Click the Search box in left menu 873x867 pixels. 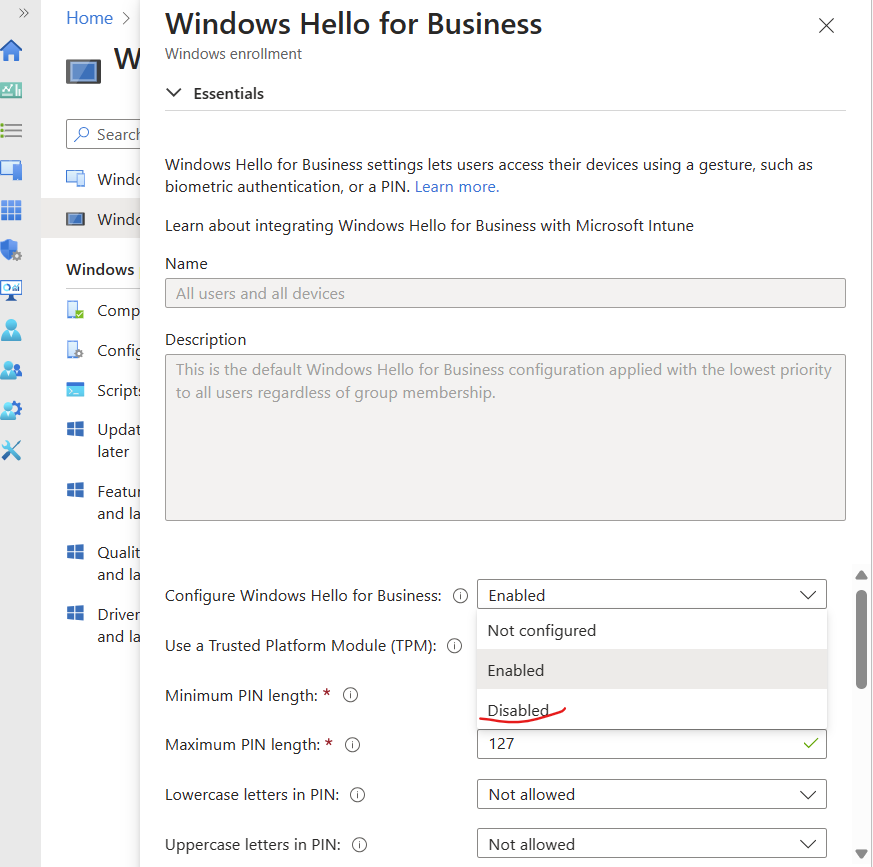[x=103, y=134]
